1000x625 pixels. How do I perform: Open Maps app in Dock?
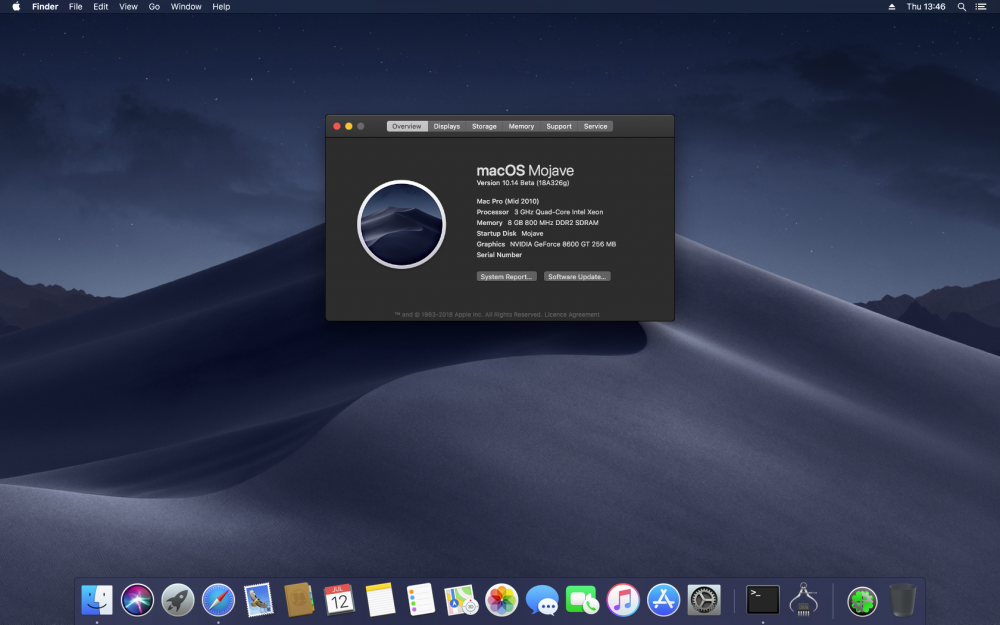pyautogui.click(x=460, y=600)
